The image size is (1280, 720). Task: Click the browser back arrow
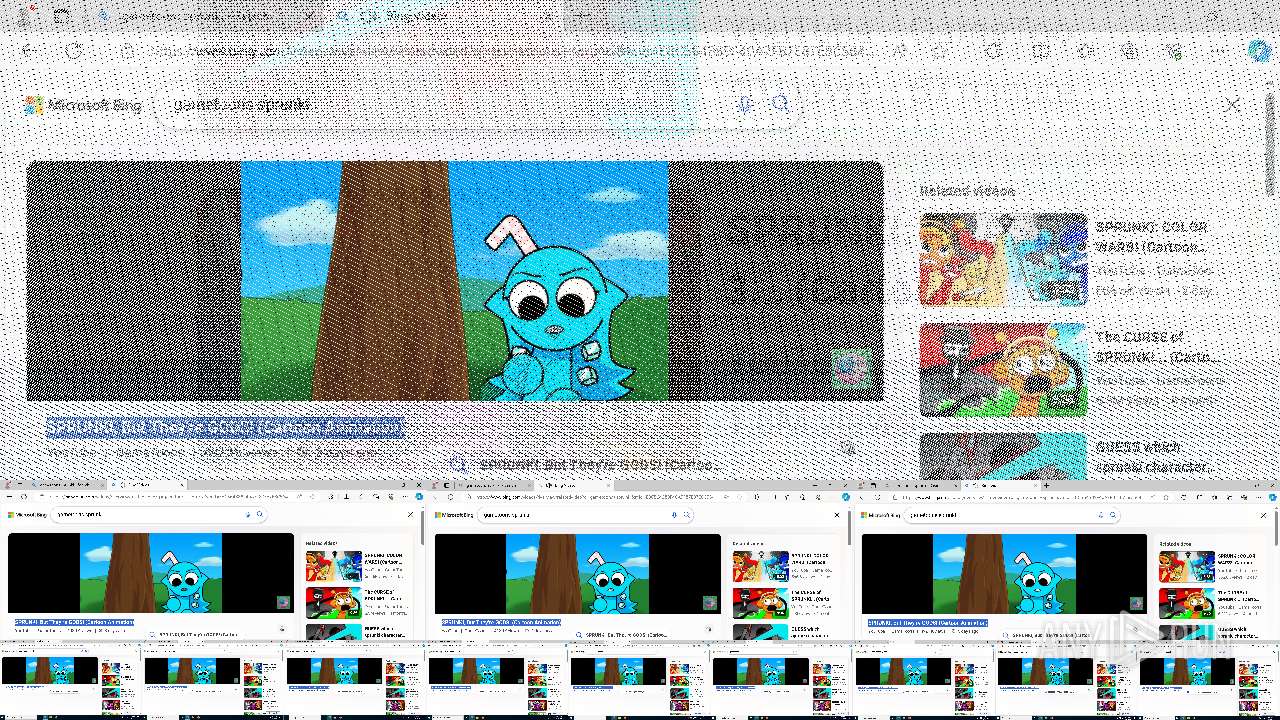(27, 50)
